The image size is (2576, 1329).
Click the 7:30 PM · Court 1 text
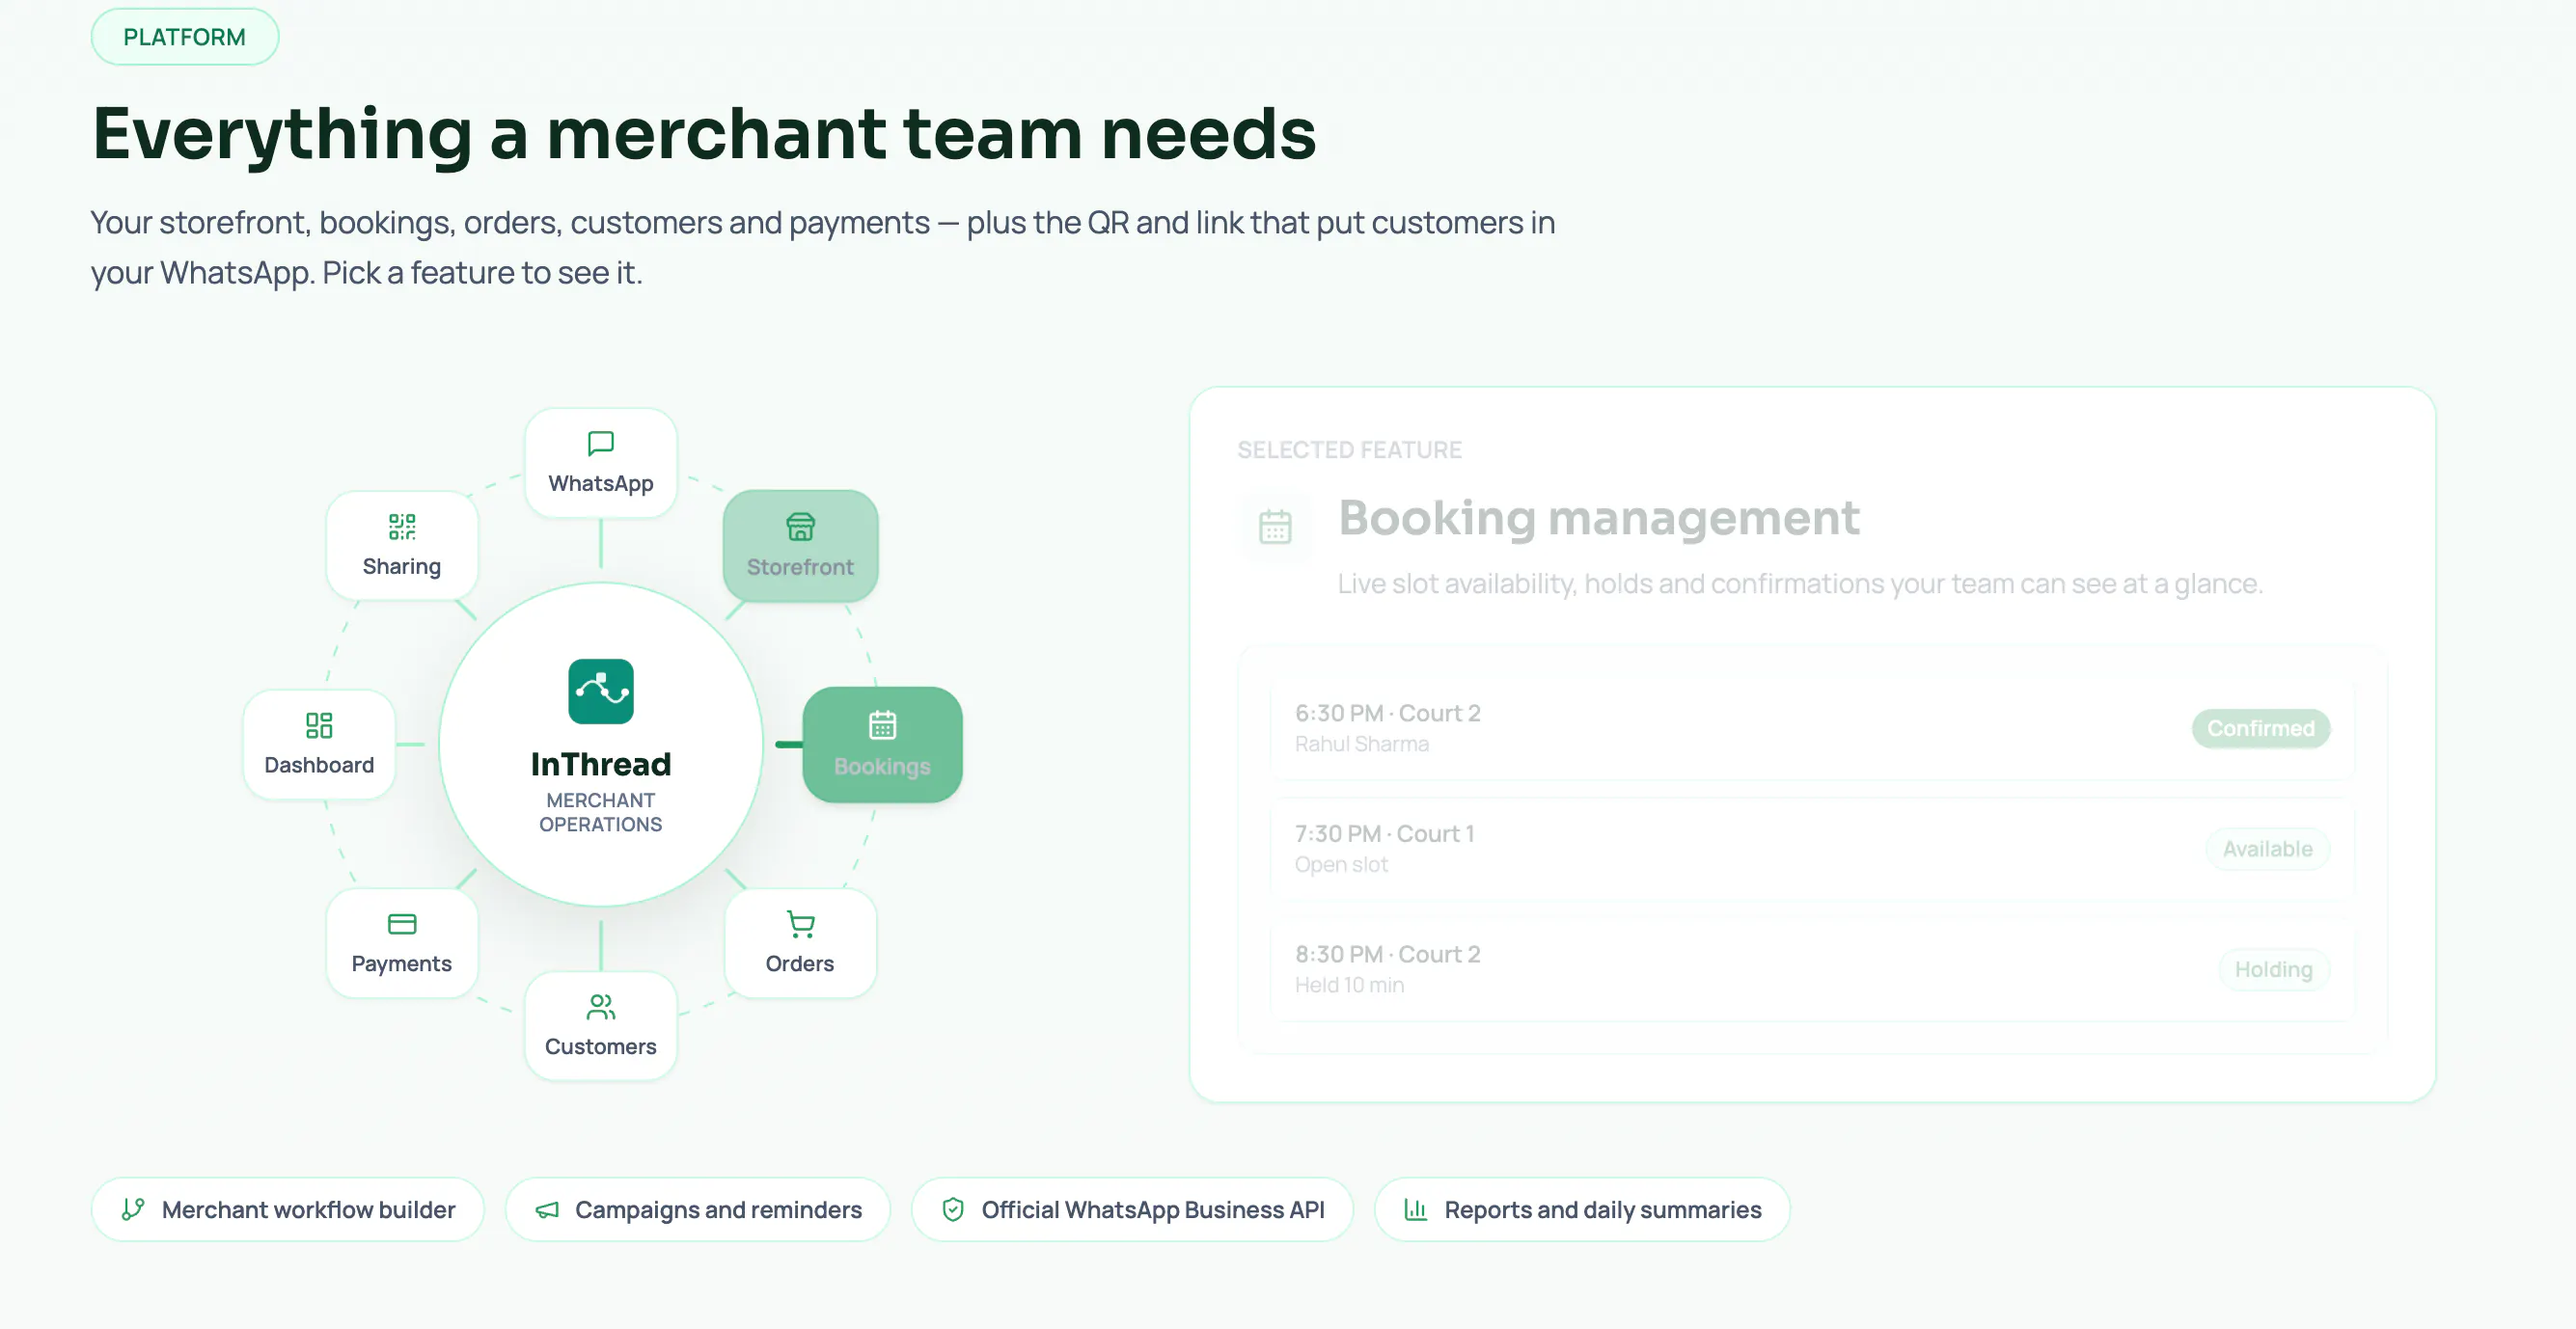(x=1384, y=834)
